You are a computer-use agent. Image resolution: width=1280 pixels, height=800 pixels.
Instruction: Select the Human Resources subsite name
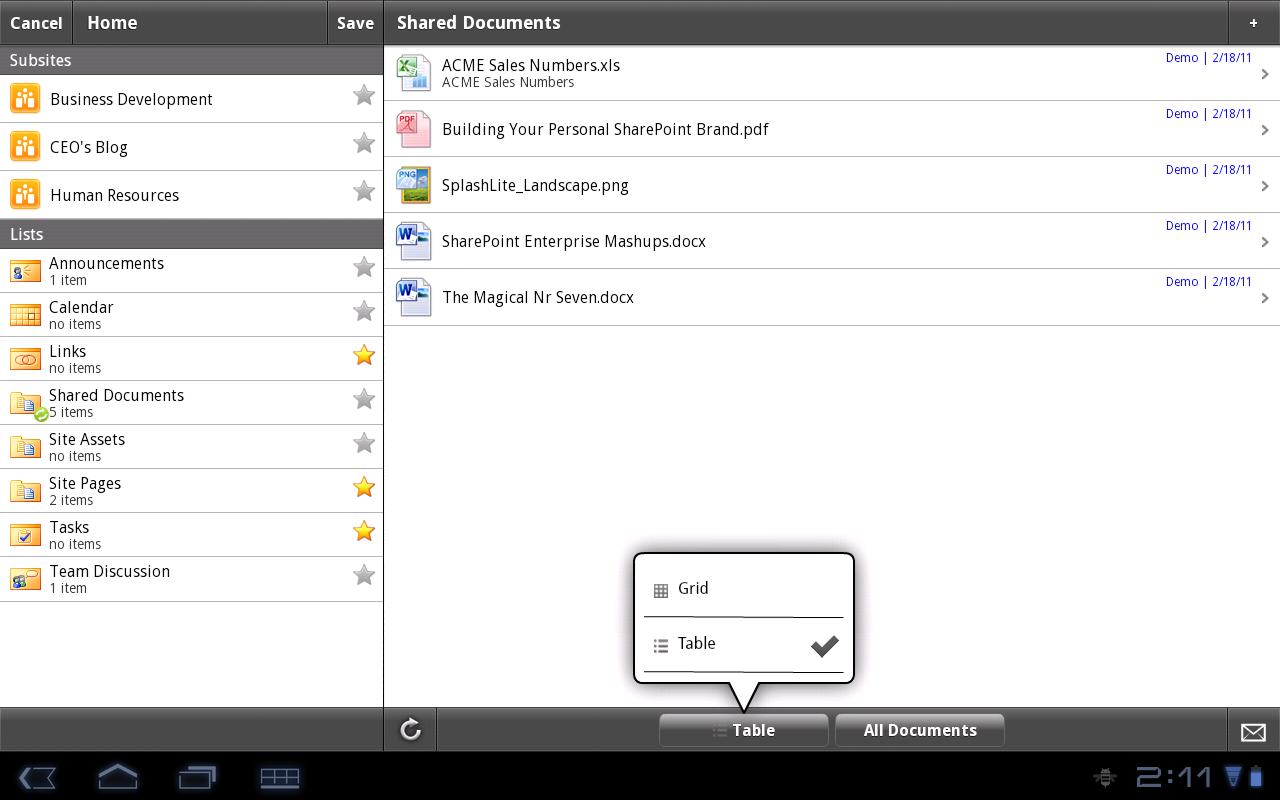(x=115, y=195)
